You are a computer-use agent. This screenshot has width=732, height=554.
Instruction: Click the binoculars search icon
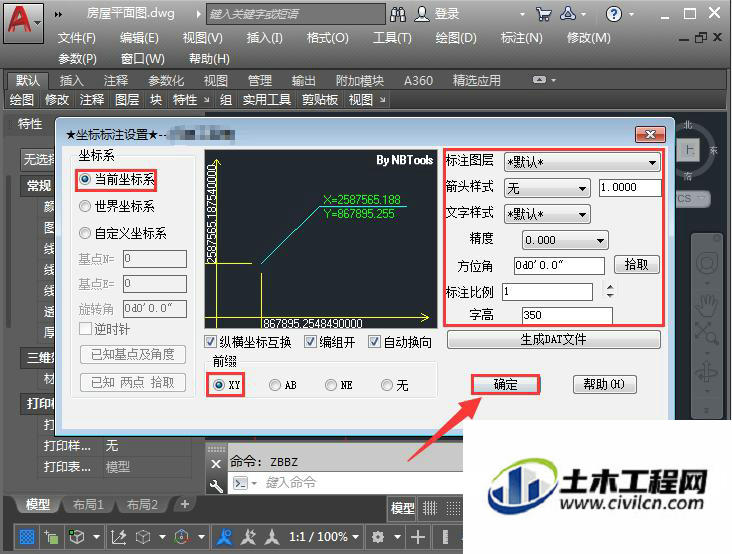coord(398,14)
